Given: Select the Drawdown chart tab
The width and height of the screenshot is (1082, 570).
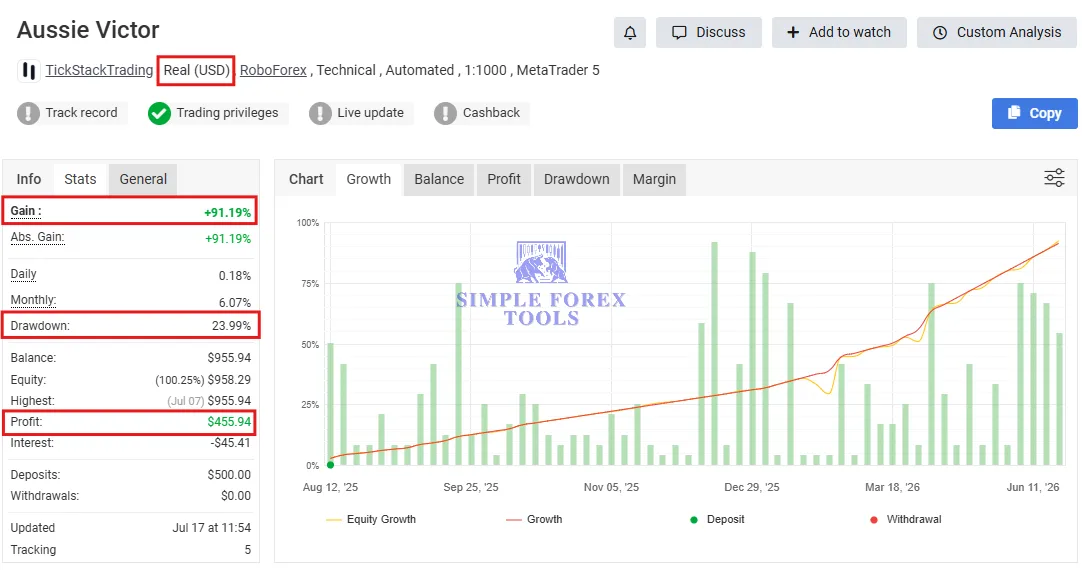Looking at the screenshot, I should pos(576,179).
